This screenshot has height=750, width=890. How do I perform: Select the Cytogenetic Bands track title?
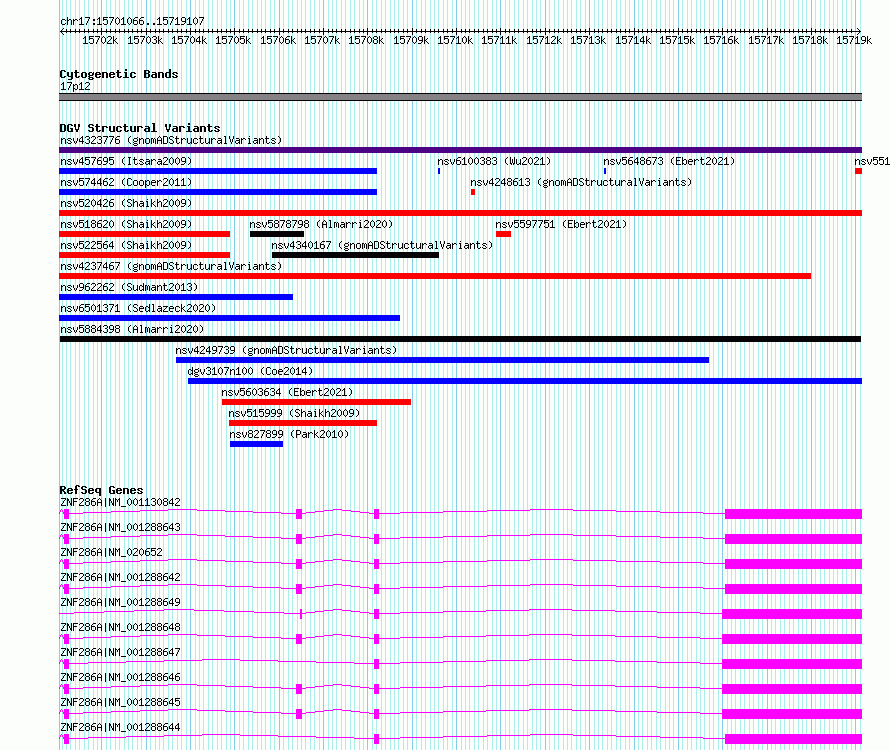pos(119,74)
